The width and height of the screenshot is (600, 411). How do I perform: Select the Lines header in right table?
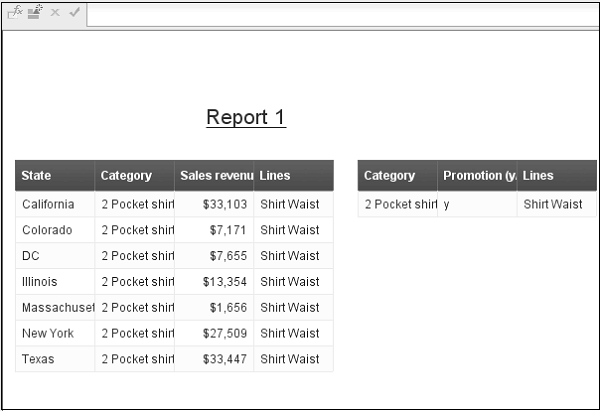(556, 175)
